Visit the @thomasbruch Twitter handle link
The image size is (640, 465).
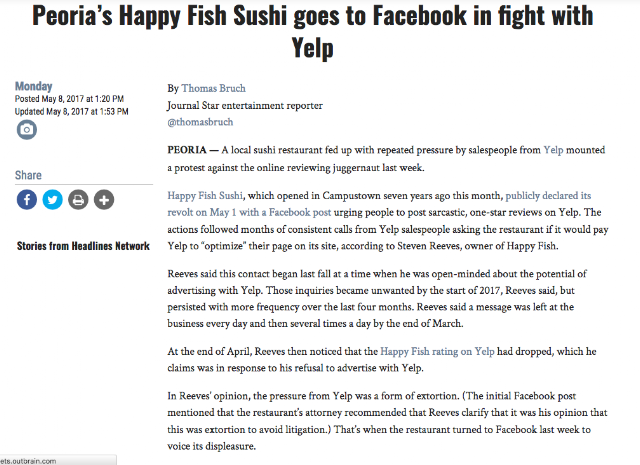(x=200, y=122)
